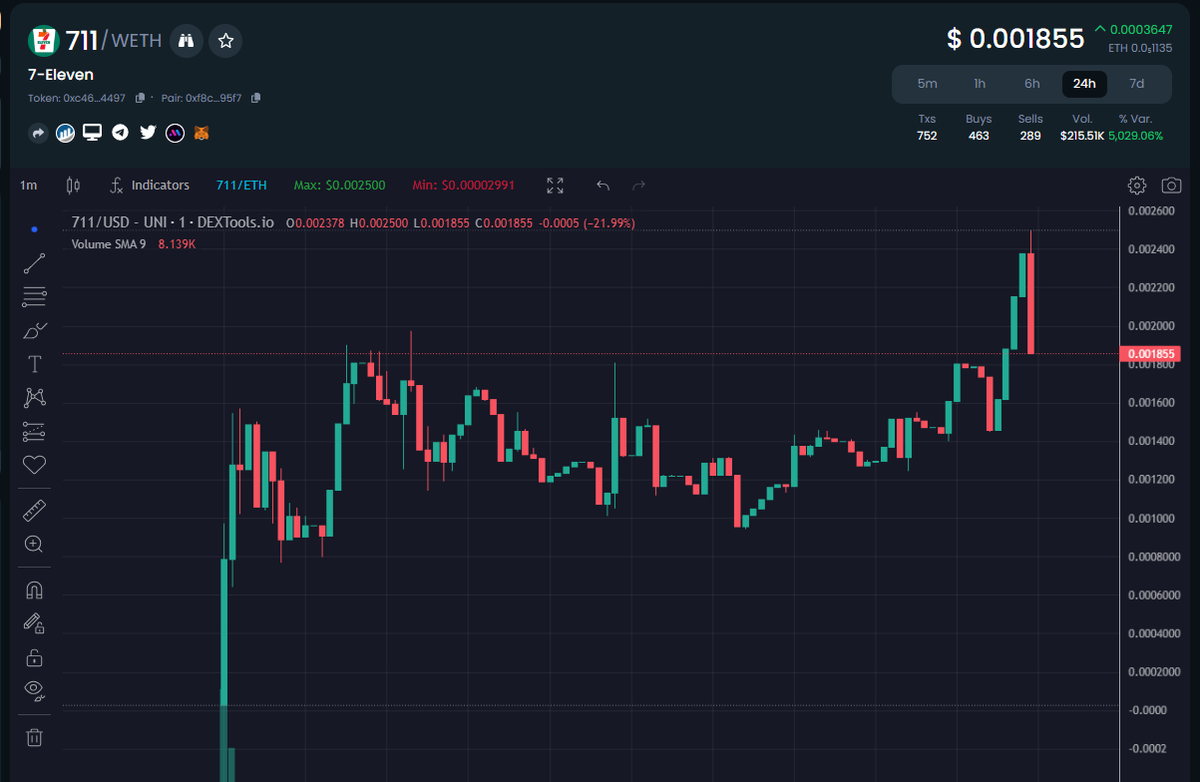The width and height of the screenshot is (1200, 782).
Task: Add 711/WETH to favorites with the star
Action: tap(226, 40)
